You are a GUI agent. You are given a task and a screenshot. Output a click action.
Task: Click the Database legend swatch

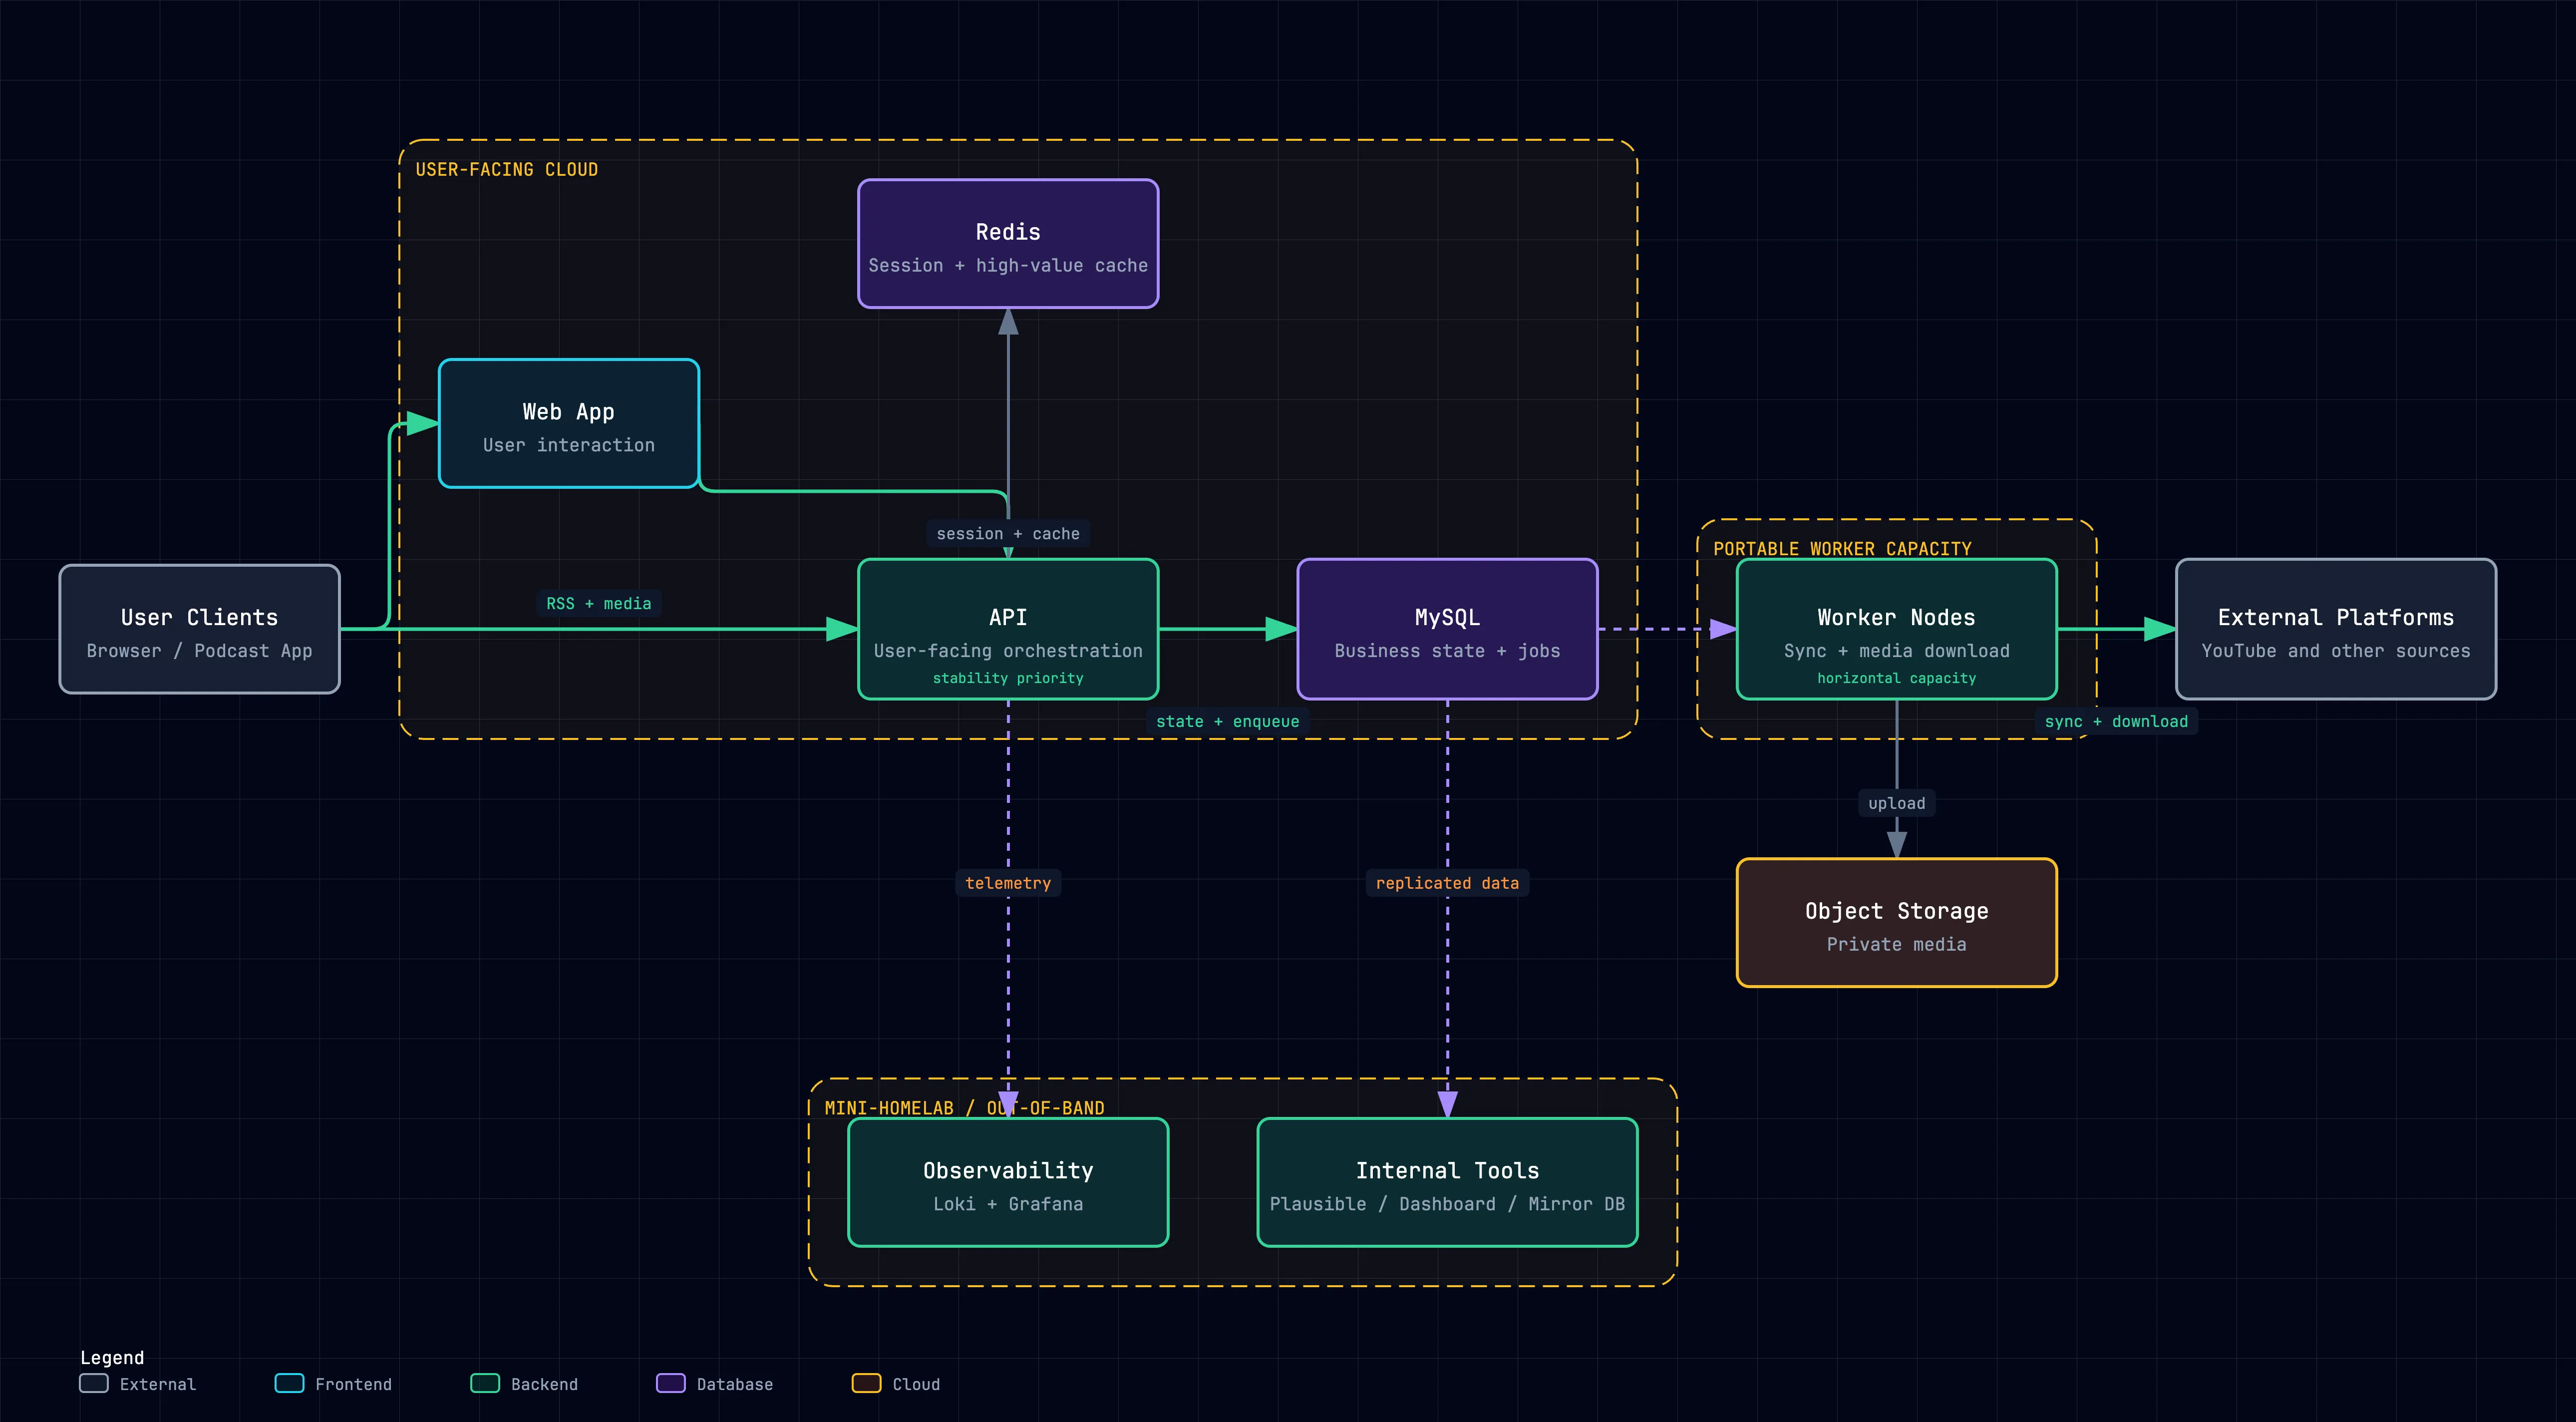(671, 1383)
